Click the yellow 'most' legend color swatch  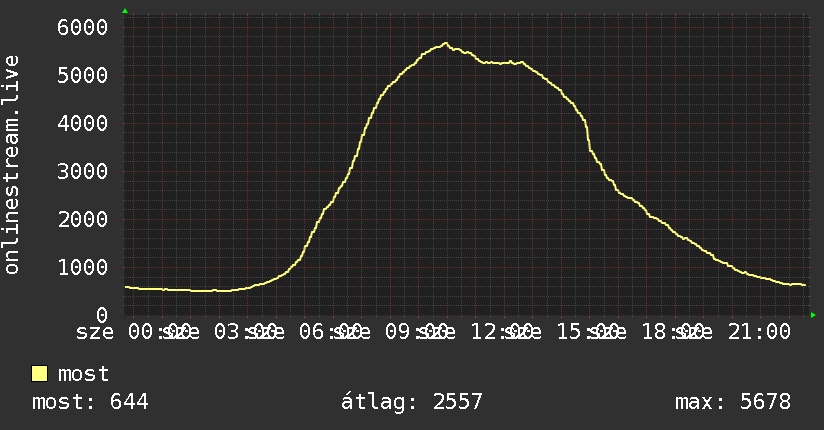click(x=39, y=374)
